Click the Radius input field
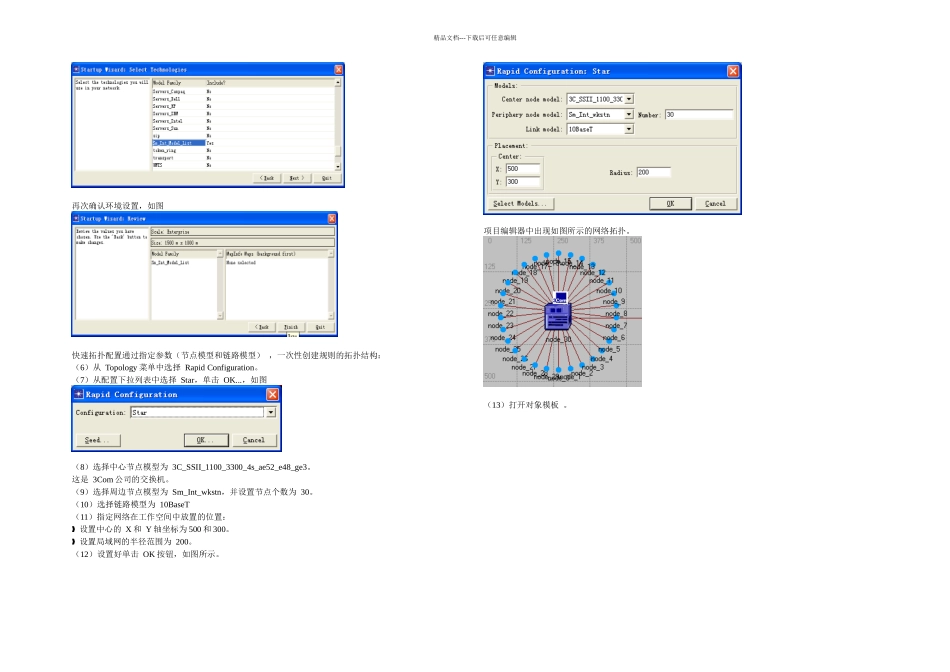The width and height of the screenshot is (950, 672). (653, 173)
